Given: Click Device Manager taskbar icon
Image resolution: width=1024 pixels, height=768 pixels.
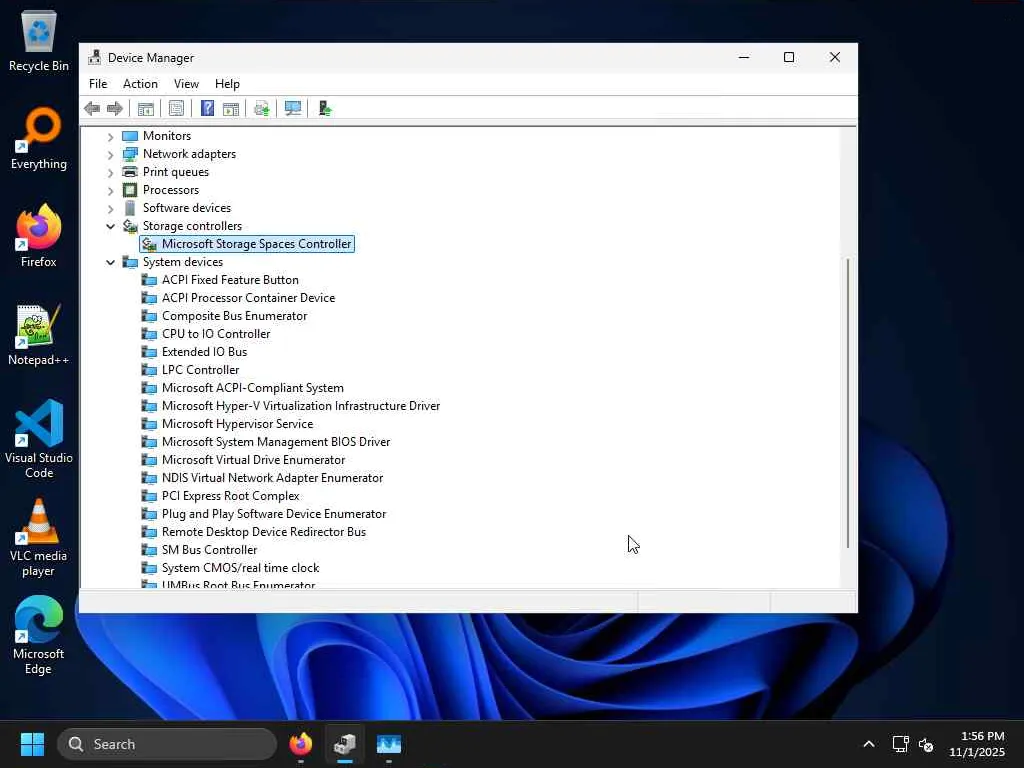Looking at the screenshot, I should [x=345, y=744].
